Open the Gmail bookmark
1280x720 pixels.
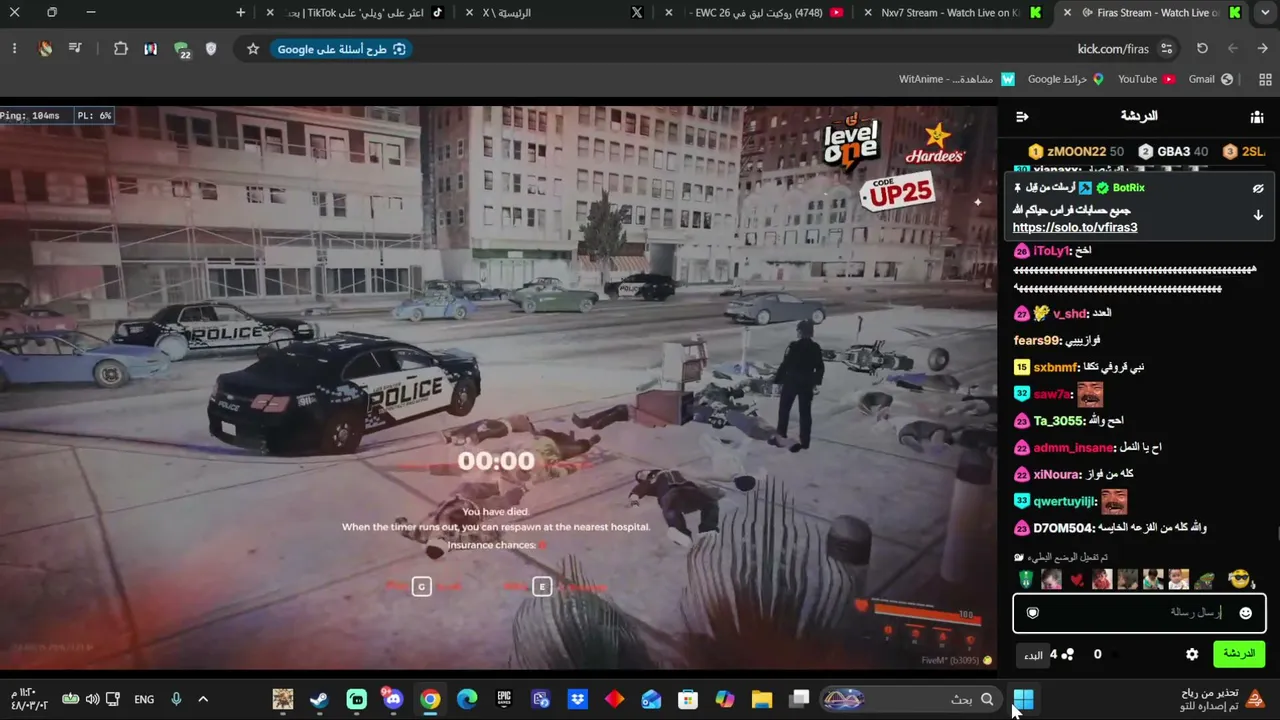pos(1210,79)
